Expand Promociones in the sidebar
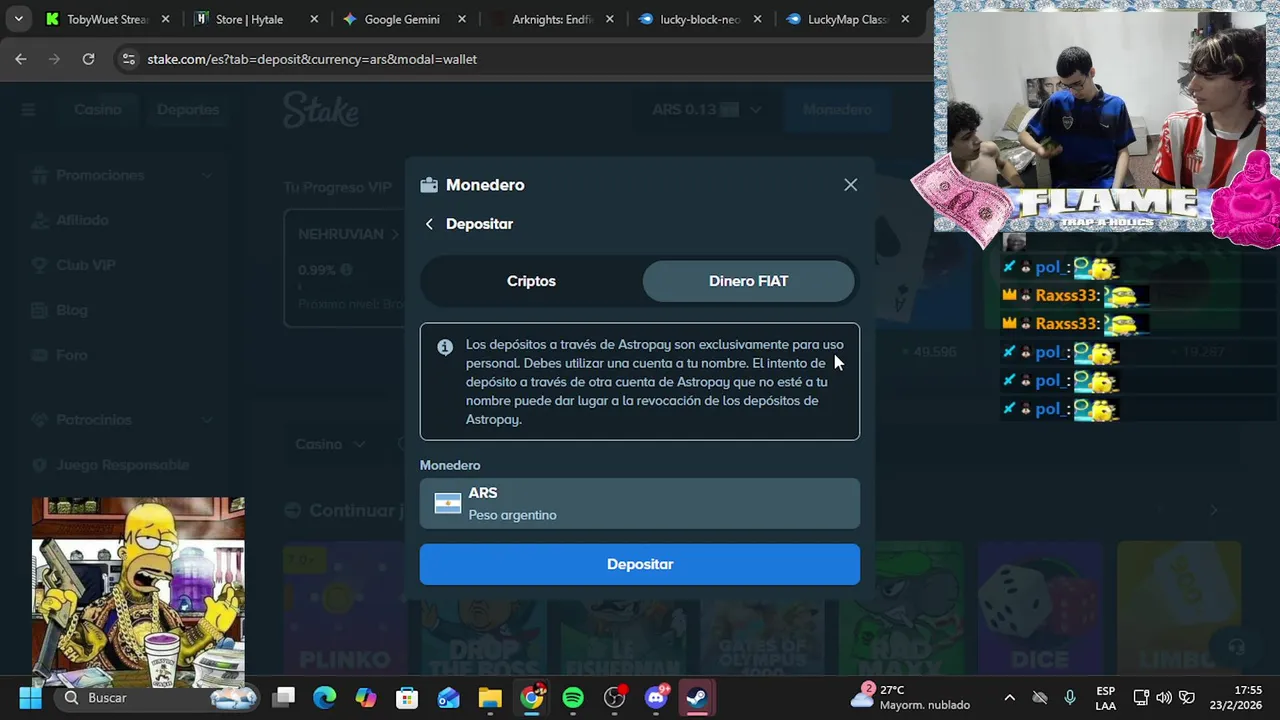The height and width of the screenshot is (720, 1280). pos(122,175)
